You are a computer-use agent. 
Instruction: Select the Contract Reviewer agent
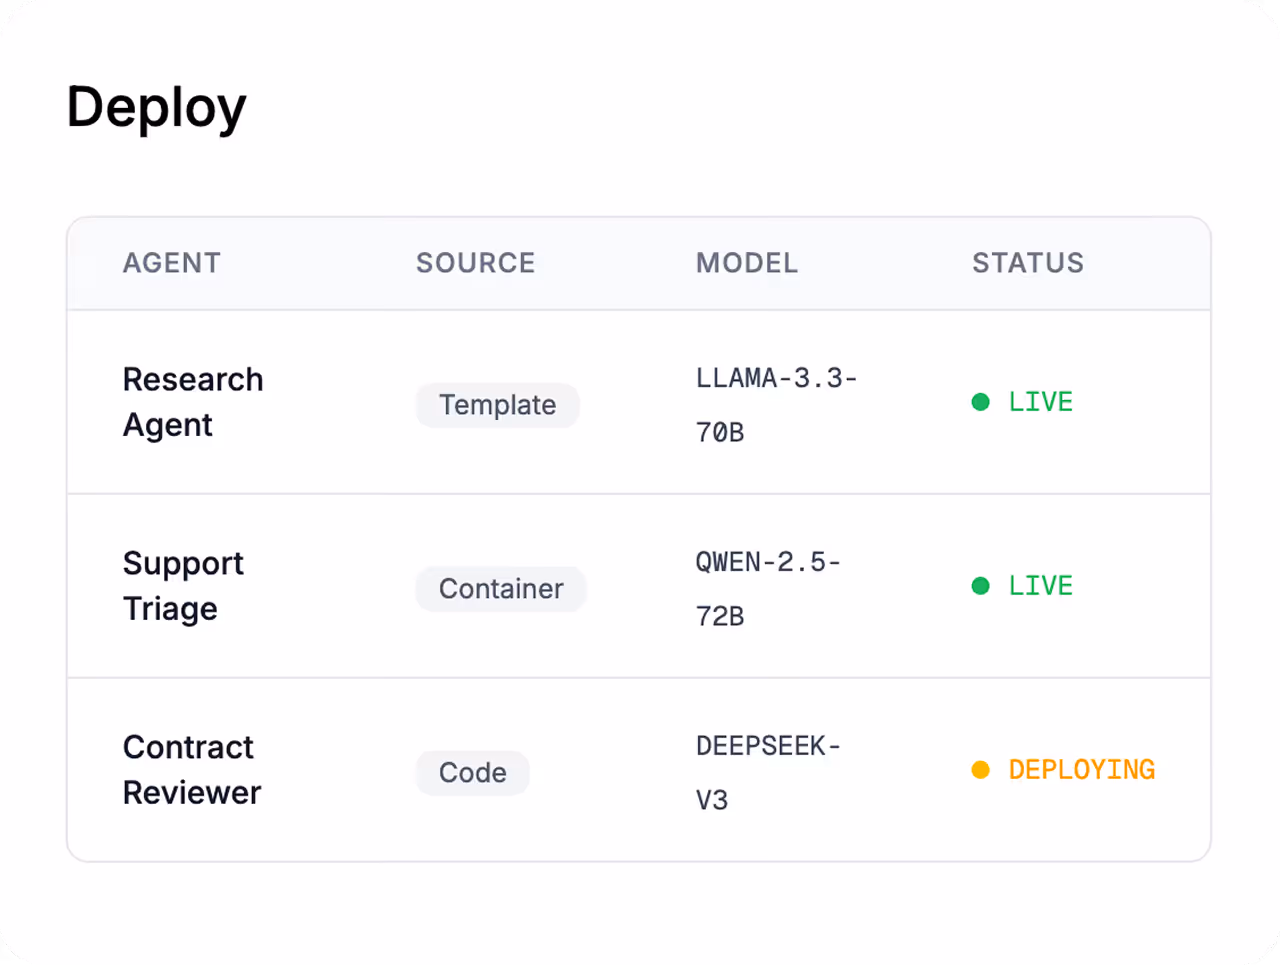click(x=191, y=770)
